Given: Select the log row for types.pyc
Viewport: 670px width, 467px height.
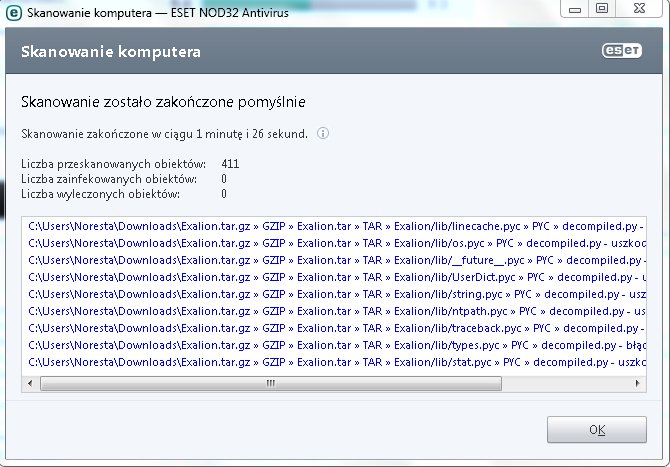Looking at the screenshot, I should [x=334, y=345].
